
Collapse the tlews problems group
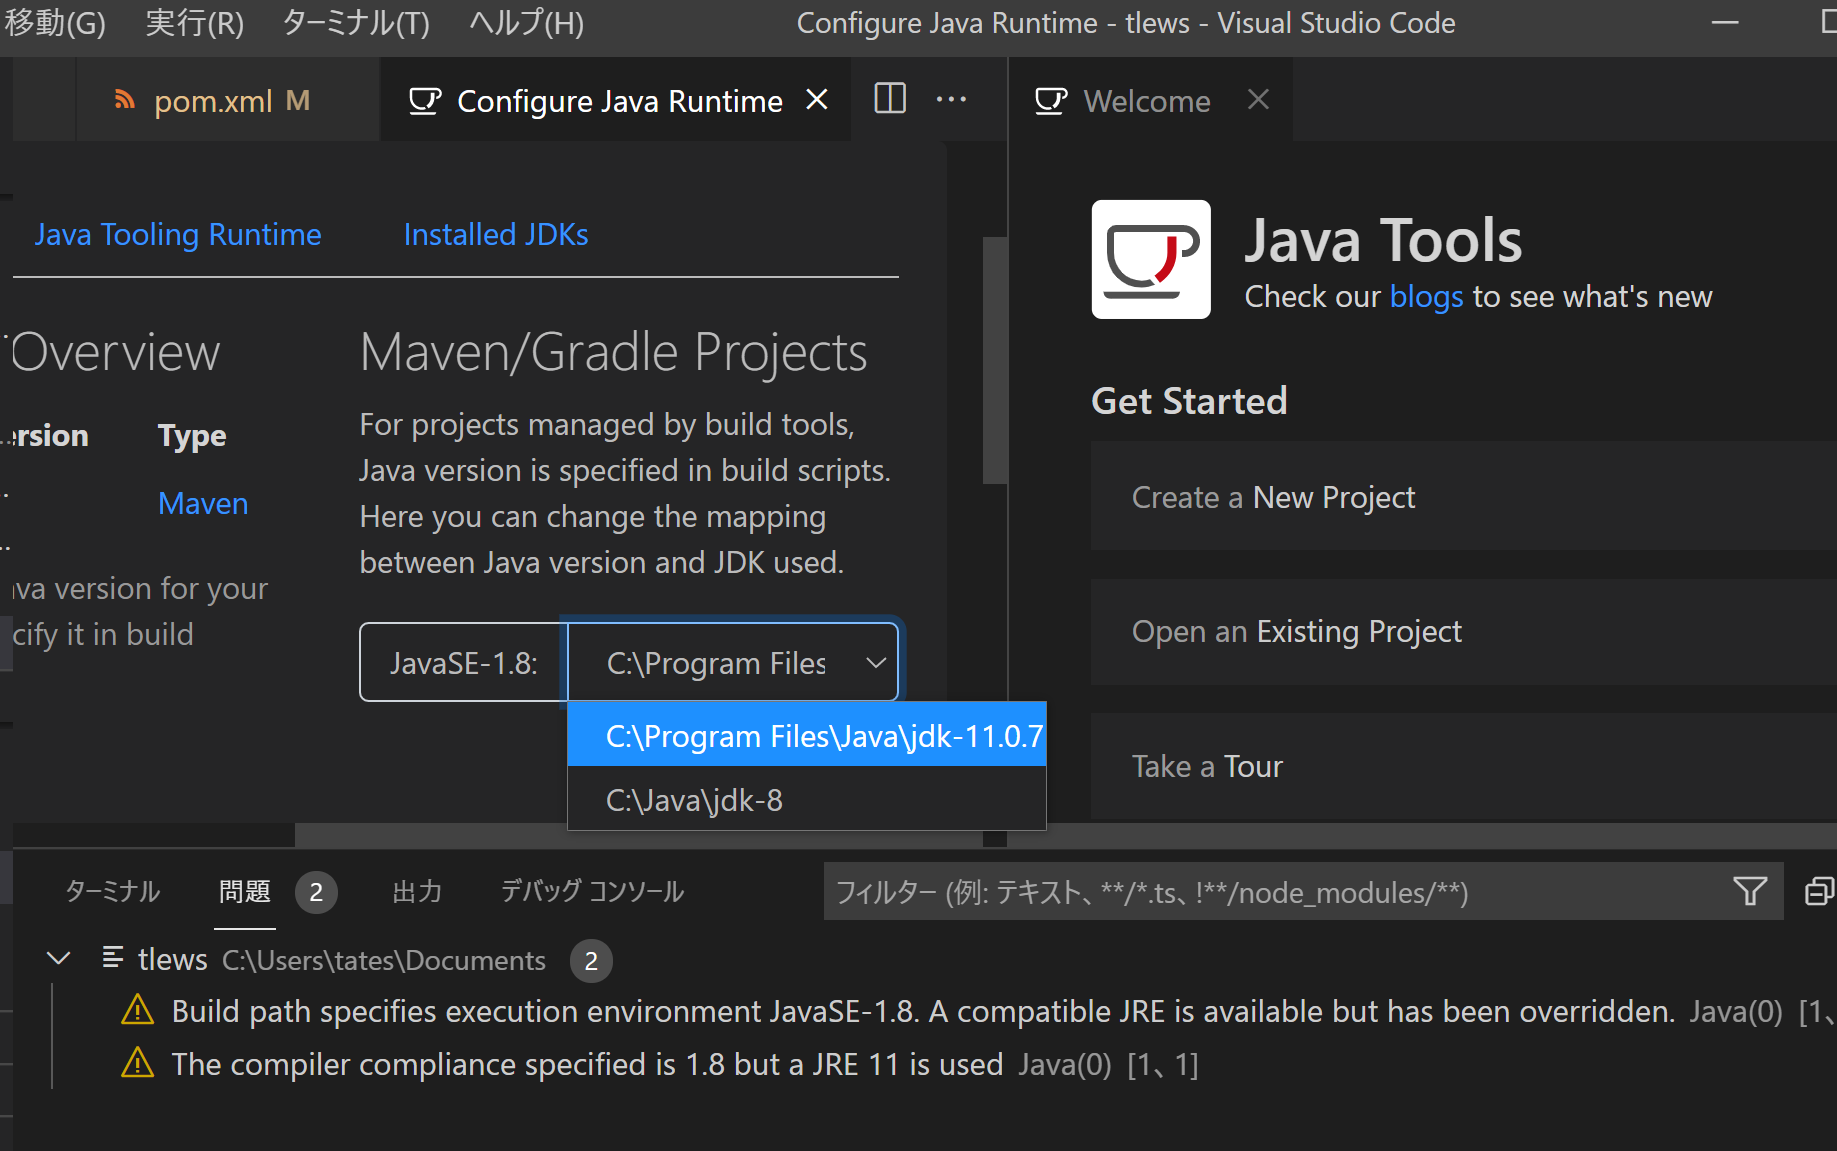tap(59, 958)
